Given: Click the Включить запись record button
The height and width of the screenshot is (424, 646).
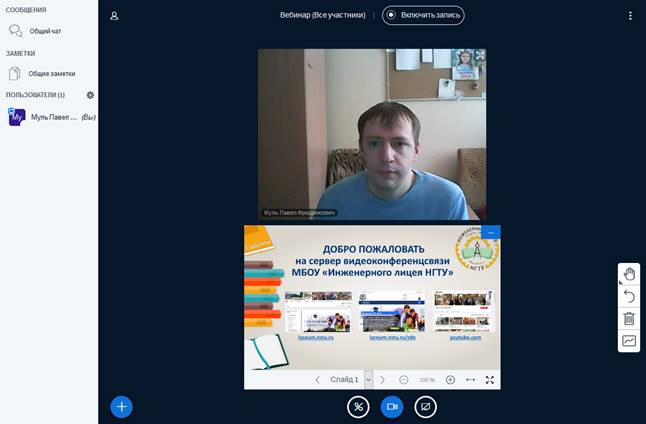Looking at the screenshot, I should click(x=423, y=15).
